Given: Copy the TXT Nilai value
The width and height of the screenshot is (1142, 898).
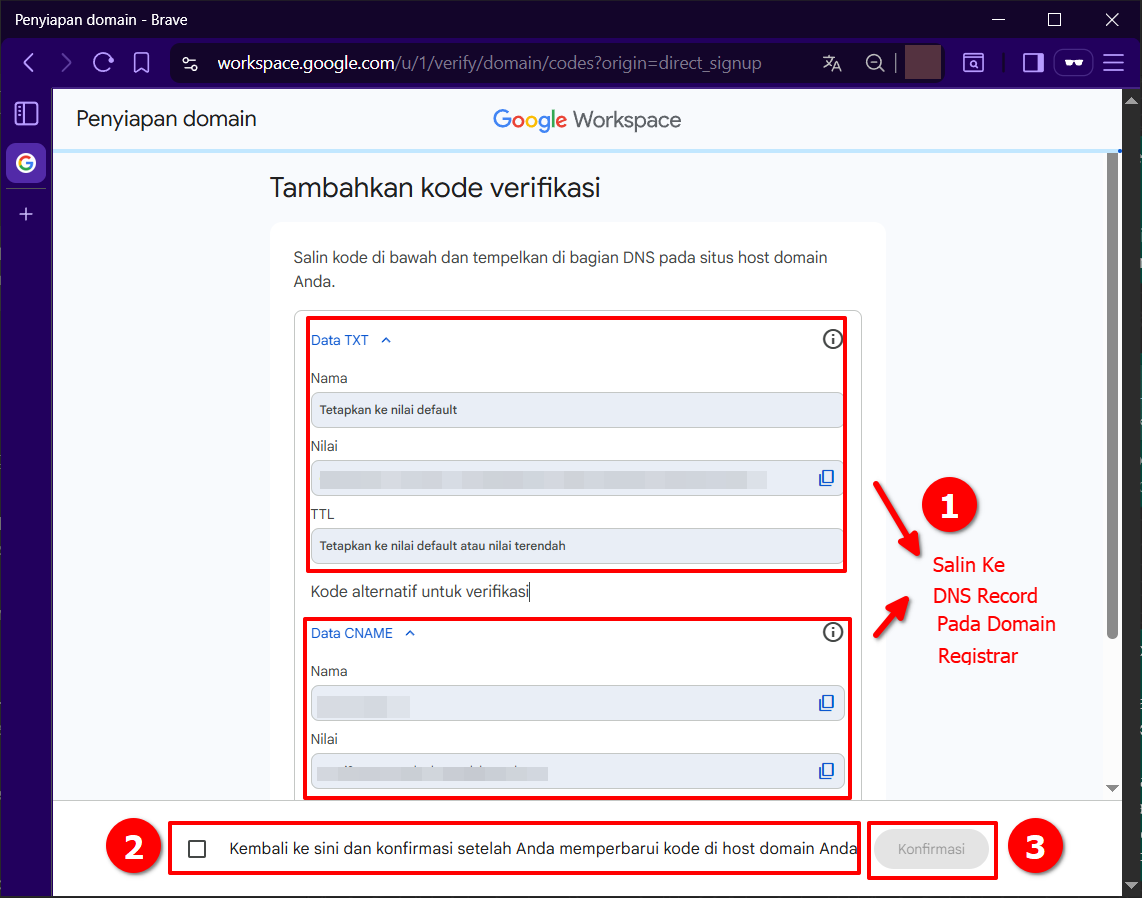Looking at the screenshot, I should tap(826, 478).
